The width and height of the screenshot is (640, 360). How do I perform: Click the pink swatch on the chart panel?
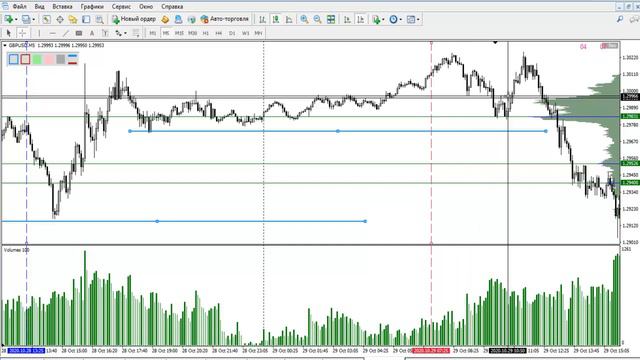click(49, 59)
